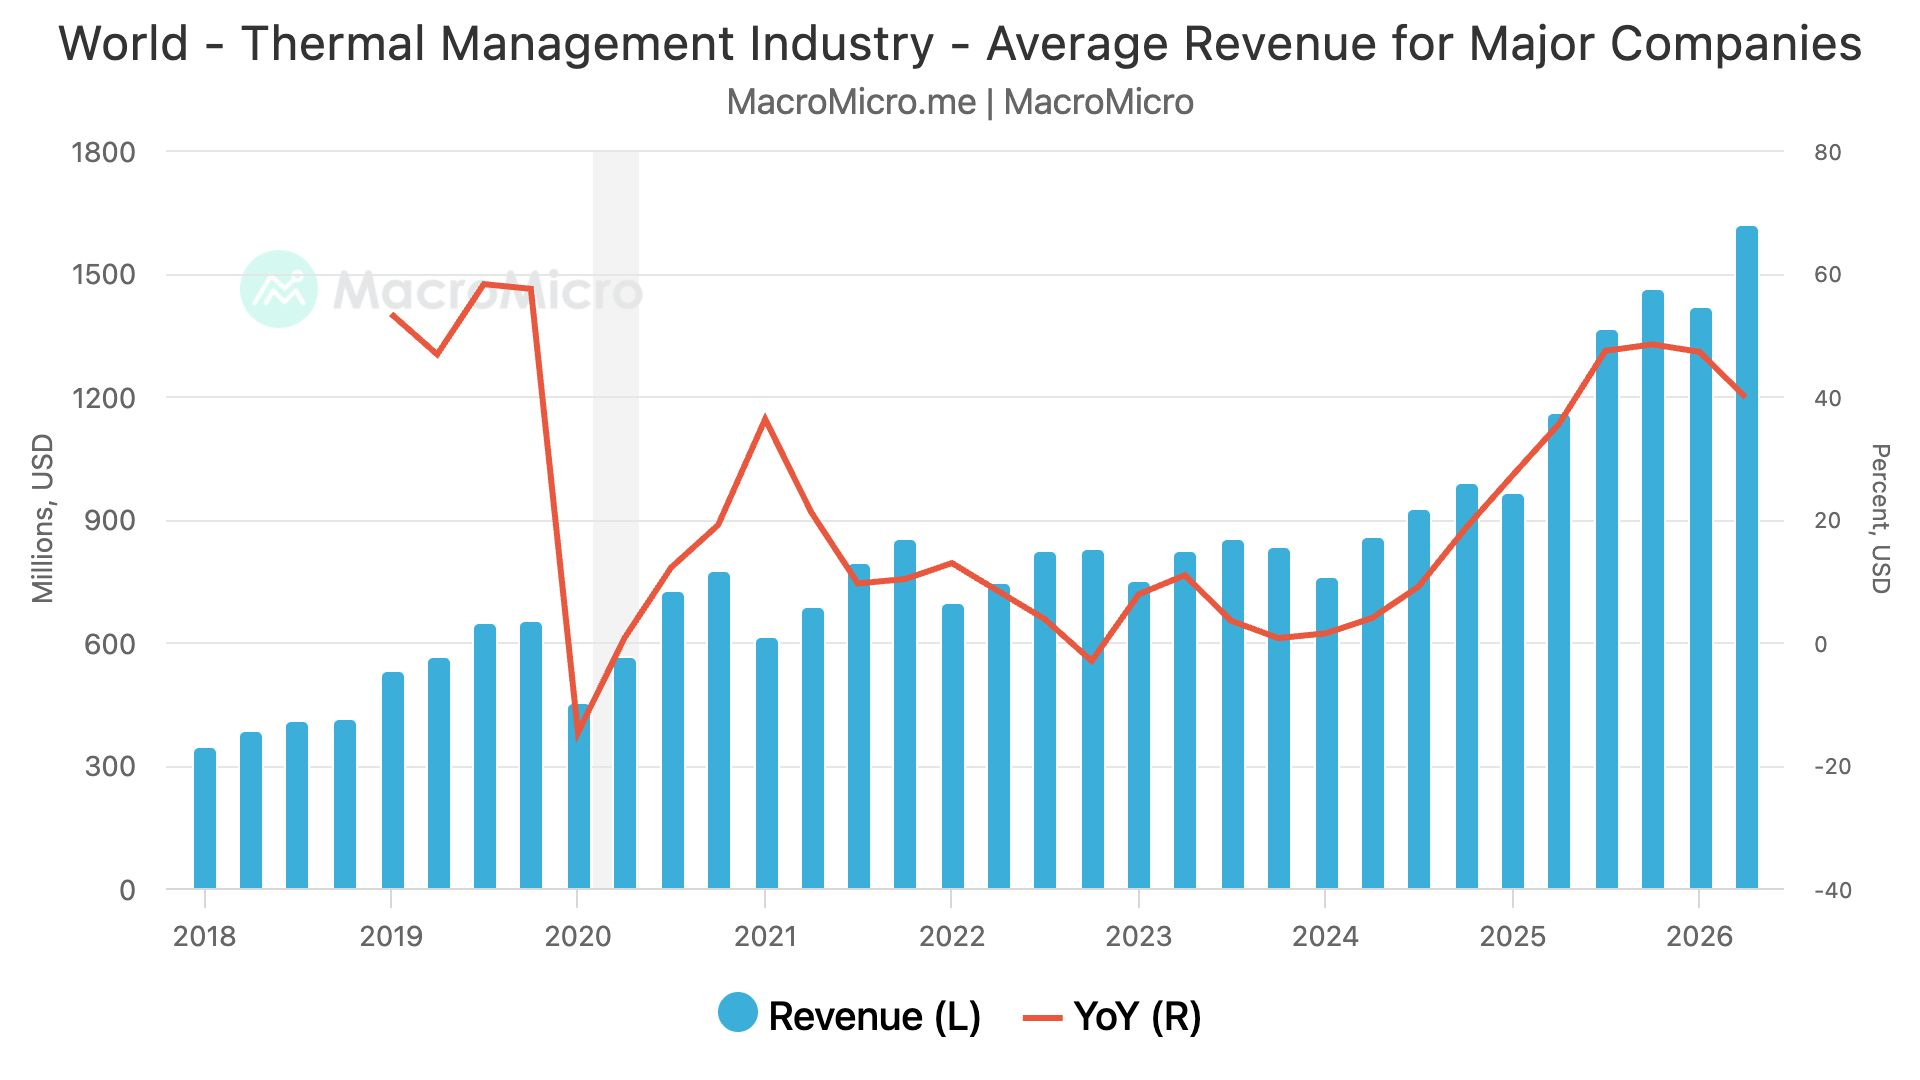Click the x-axis label '2020'
The width and height of the screenshot is (1920, 1080).
click(x=578, y=937)
